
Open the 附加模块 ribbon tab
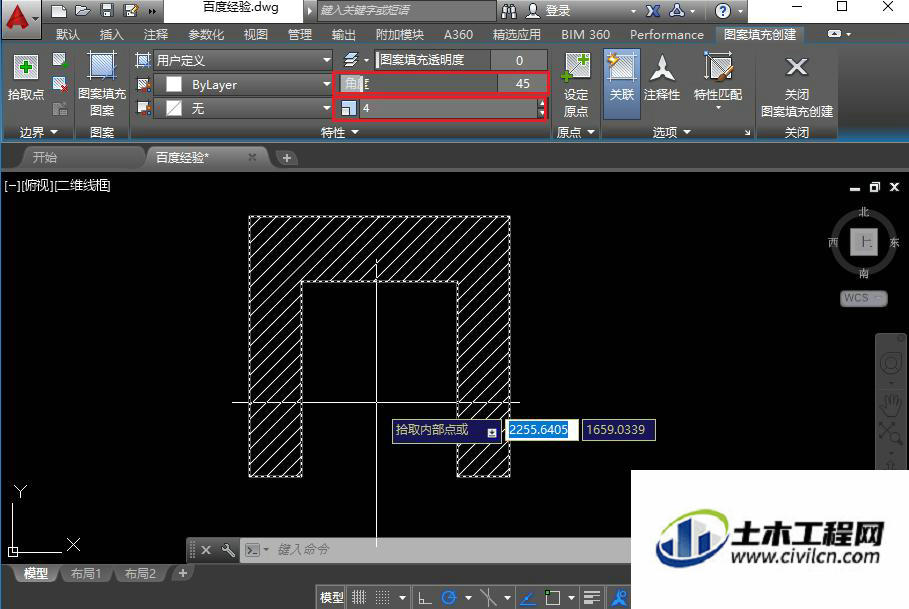pyautogui.click(x=399, y=35)
